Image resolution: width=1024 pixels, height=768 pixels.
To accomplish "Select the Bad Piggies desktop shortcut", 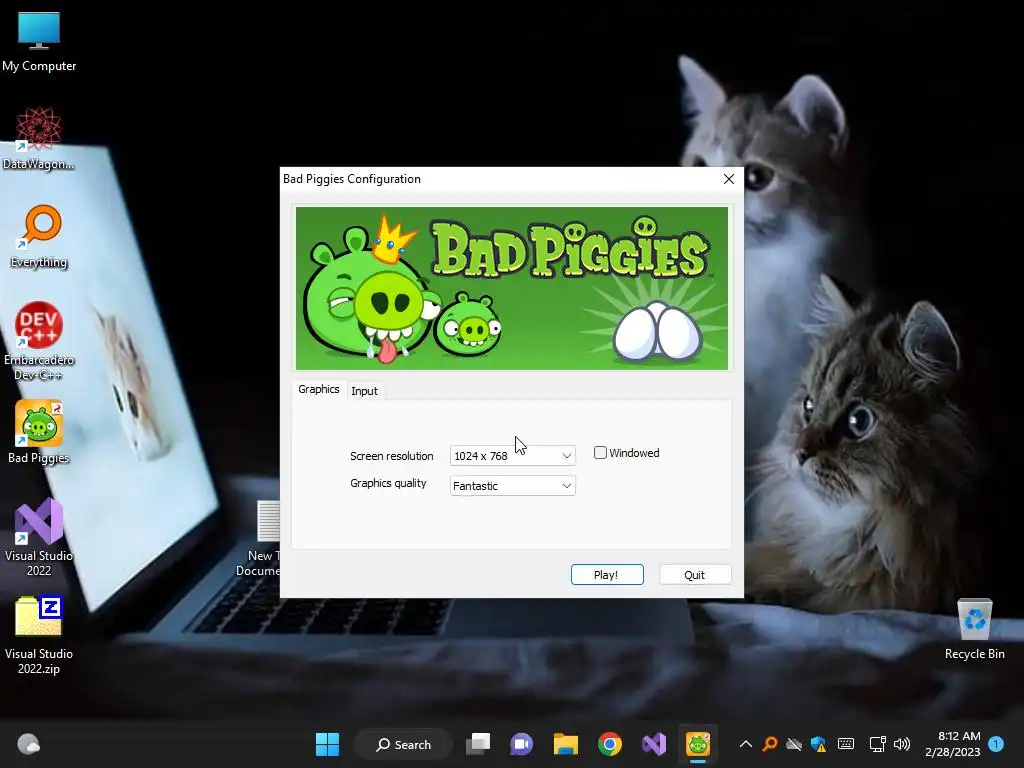I will [x=39, y=432].
